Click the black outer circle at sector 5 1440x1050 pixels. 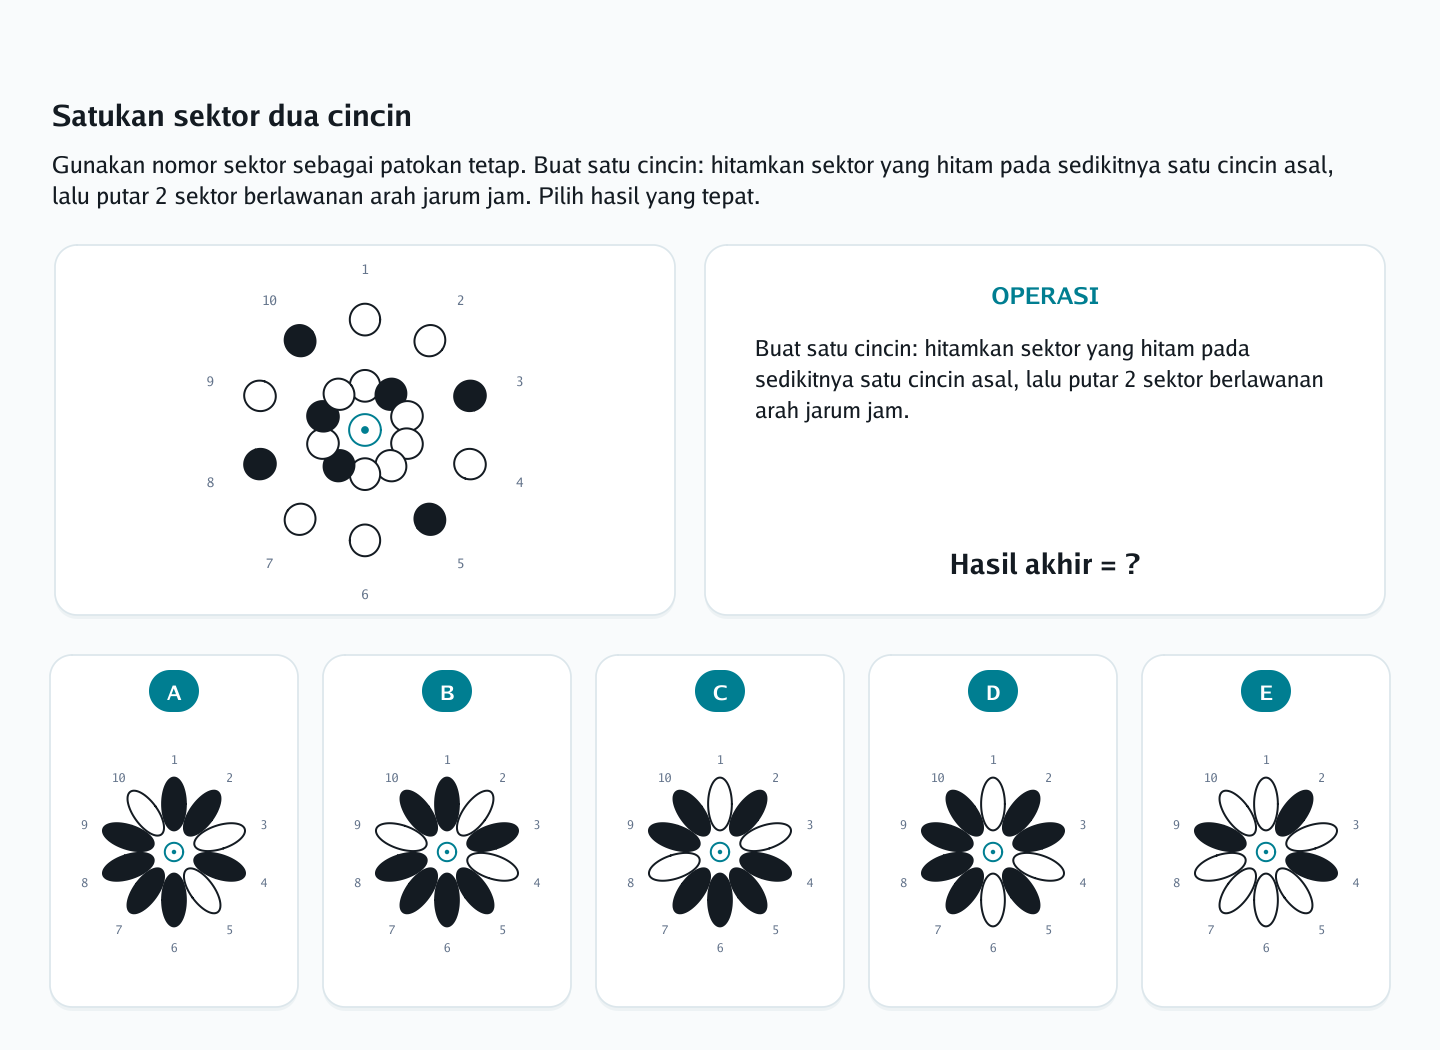(x=430, y=519)
